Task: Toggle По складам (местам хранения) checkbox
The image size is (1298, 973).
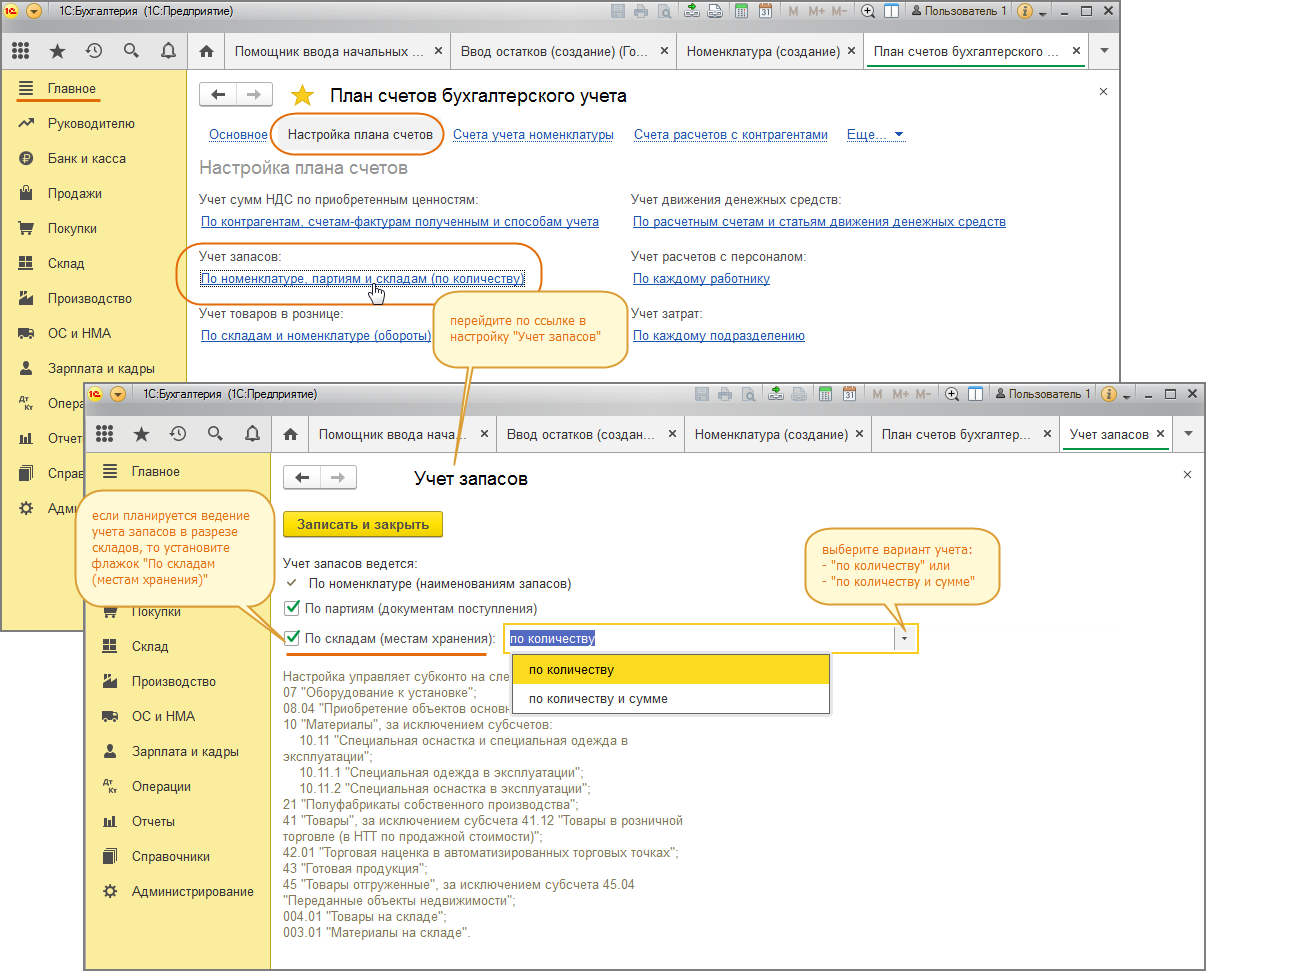Action: 293,638
